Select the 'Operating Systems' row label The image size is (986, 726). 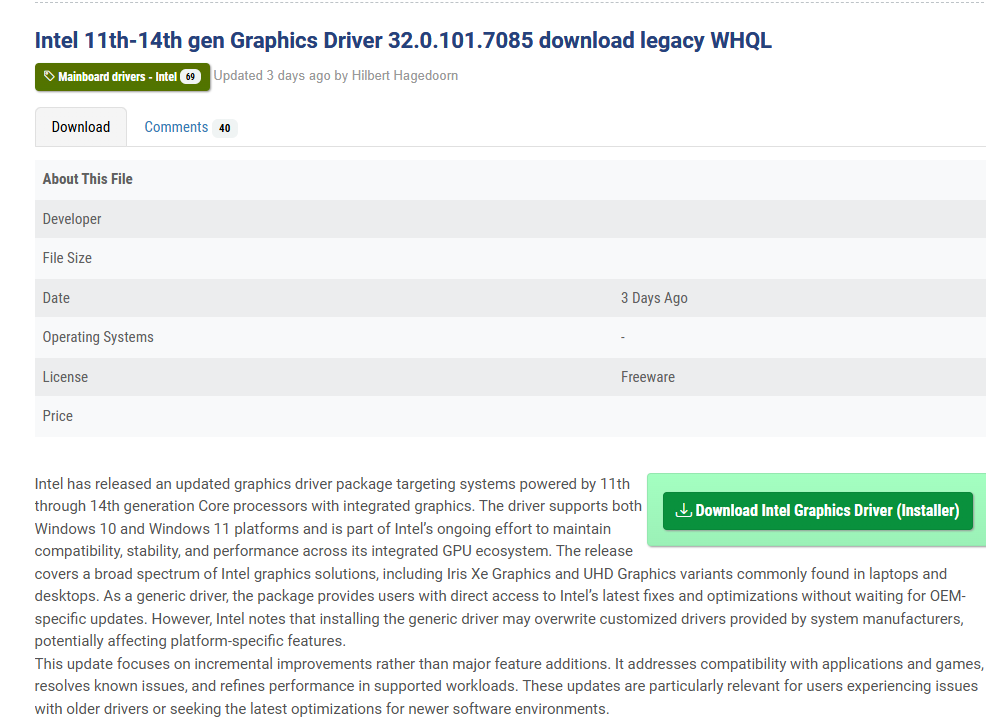[x=98, y=337]
